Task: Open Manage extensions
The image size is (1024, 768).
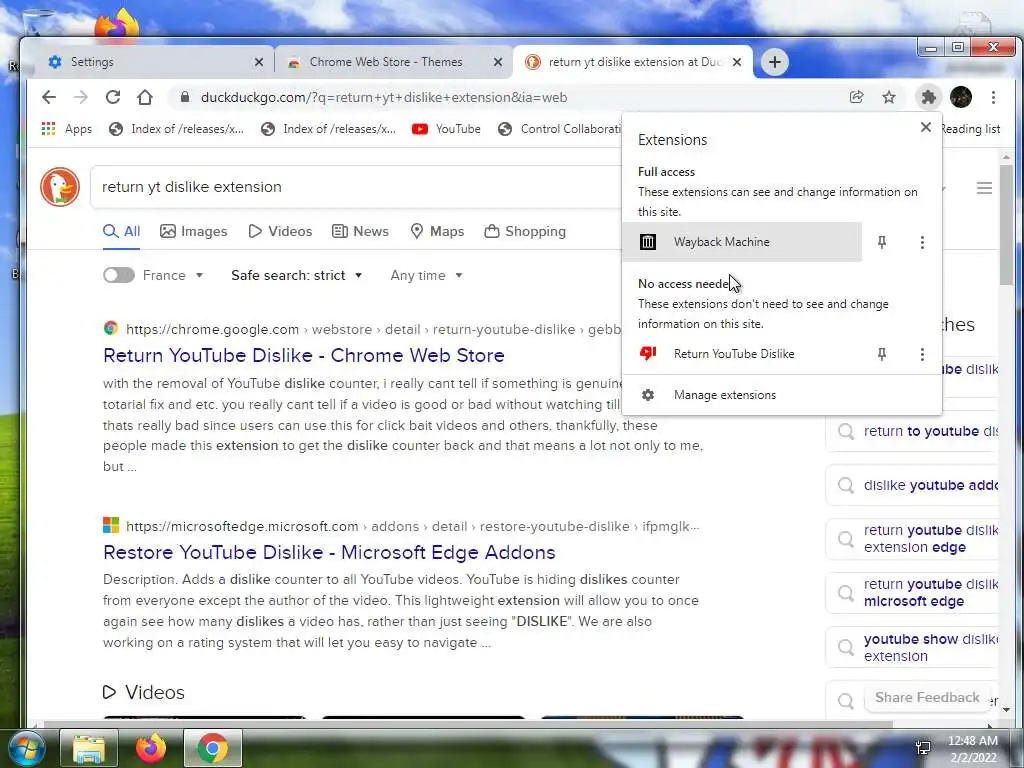Action: (x=782, y=395)
